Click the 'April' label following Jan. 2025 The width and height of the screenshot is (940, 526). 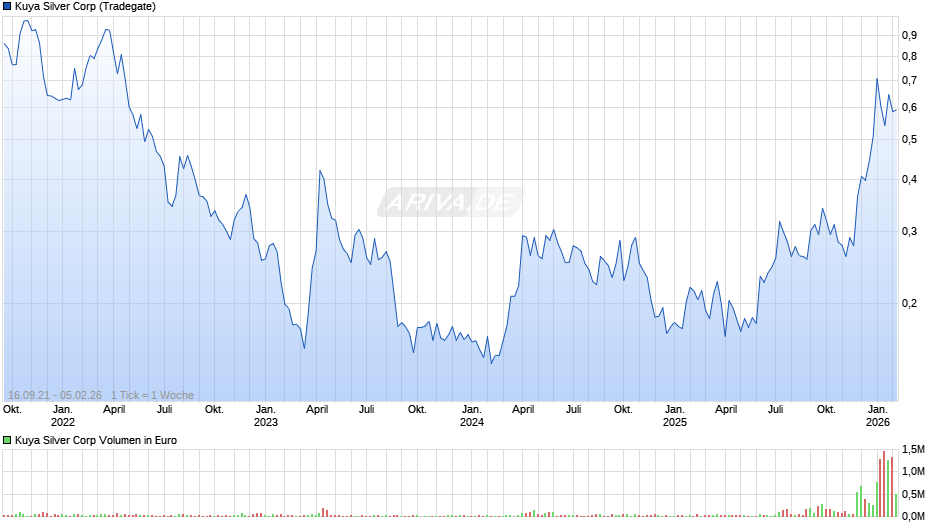coord(726,410)
